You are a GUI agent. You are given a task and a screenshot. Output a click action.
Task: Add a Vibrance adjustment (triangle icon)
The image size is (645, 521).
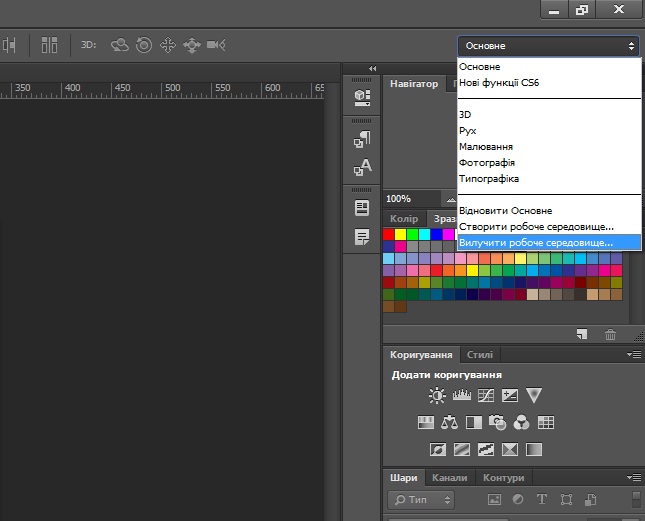[534, 395]
